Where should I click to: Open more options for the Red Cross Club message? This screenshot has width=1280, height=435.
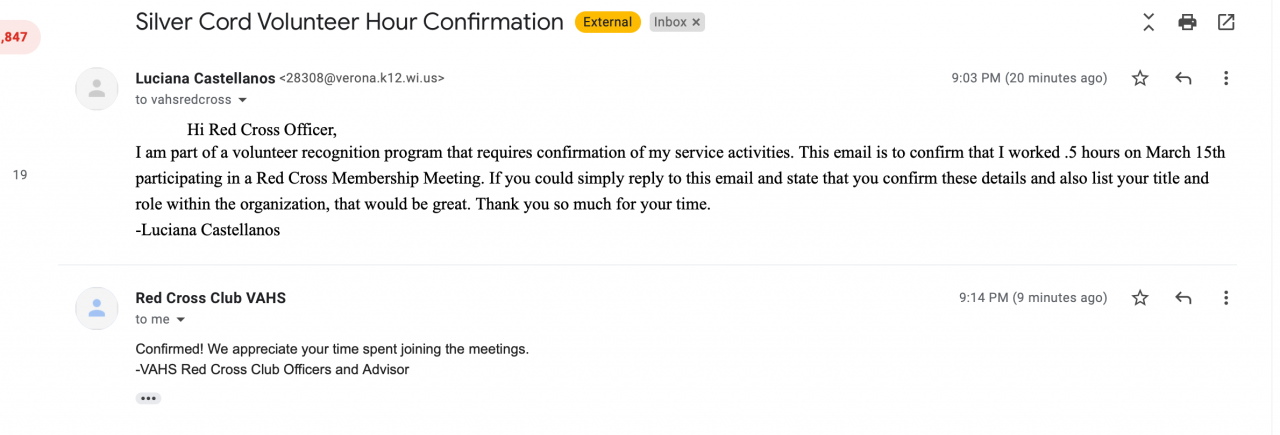(x=1226, y=298)
